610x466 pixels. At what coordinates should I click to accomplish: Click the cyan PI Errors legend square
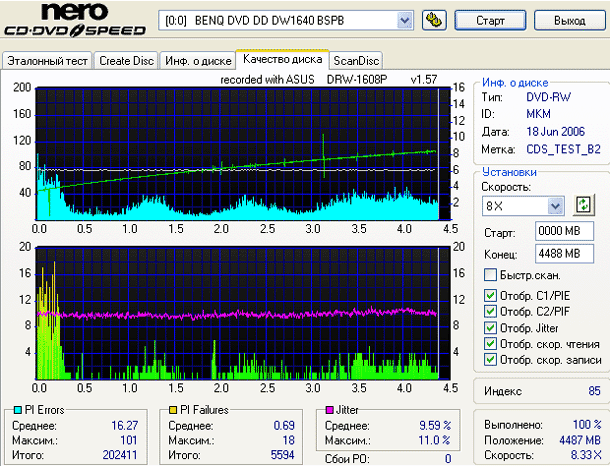[18, 410]
